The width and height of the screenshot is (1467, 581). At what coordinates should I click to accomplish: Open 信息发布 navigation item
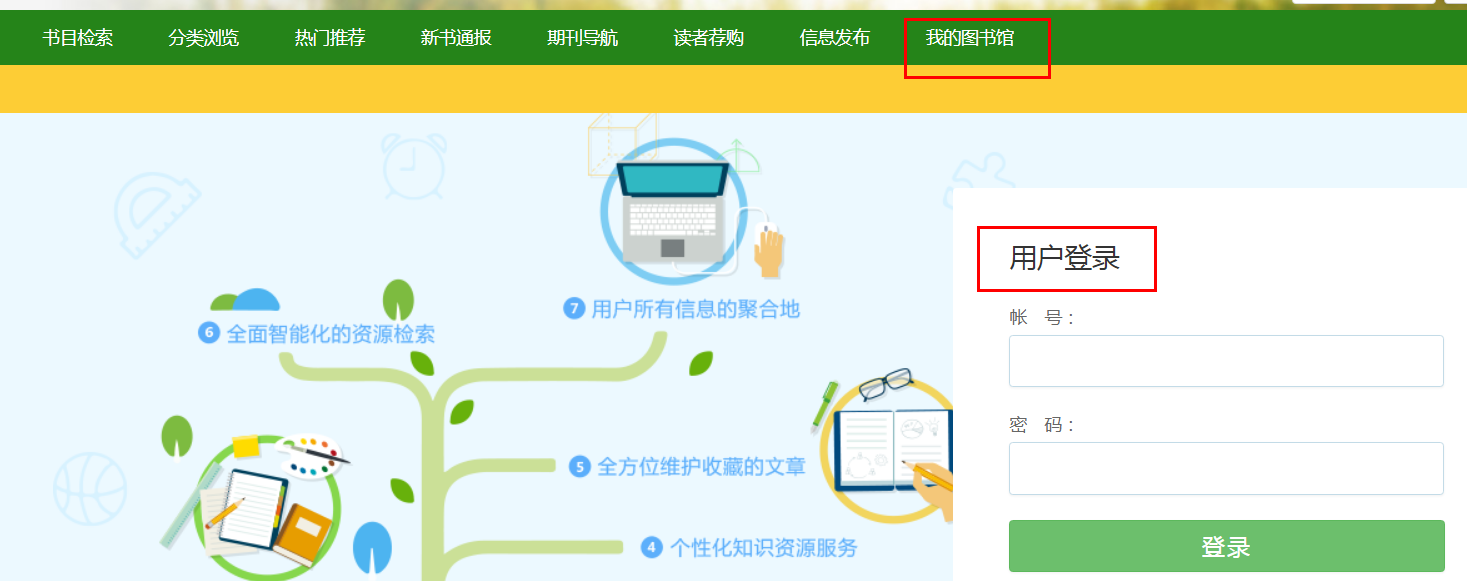(x=835, y=38)
